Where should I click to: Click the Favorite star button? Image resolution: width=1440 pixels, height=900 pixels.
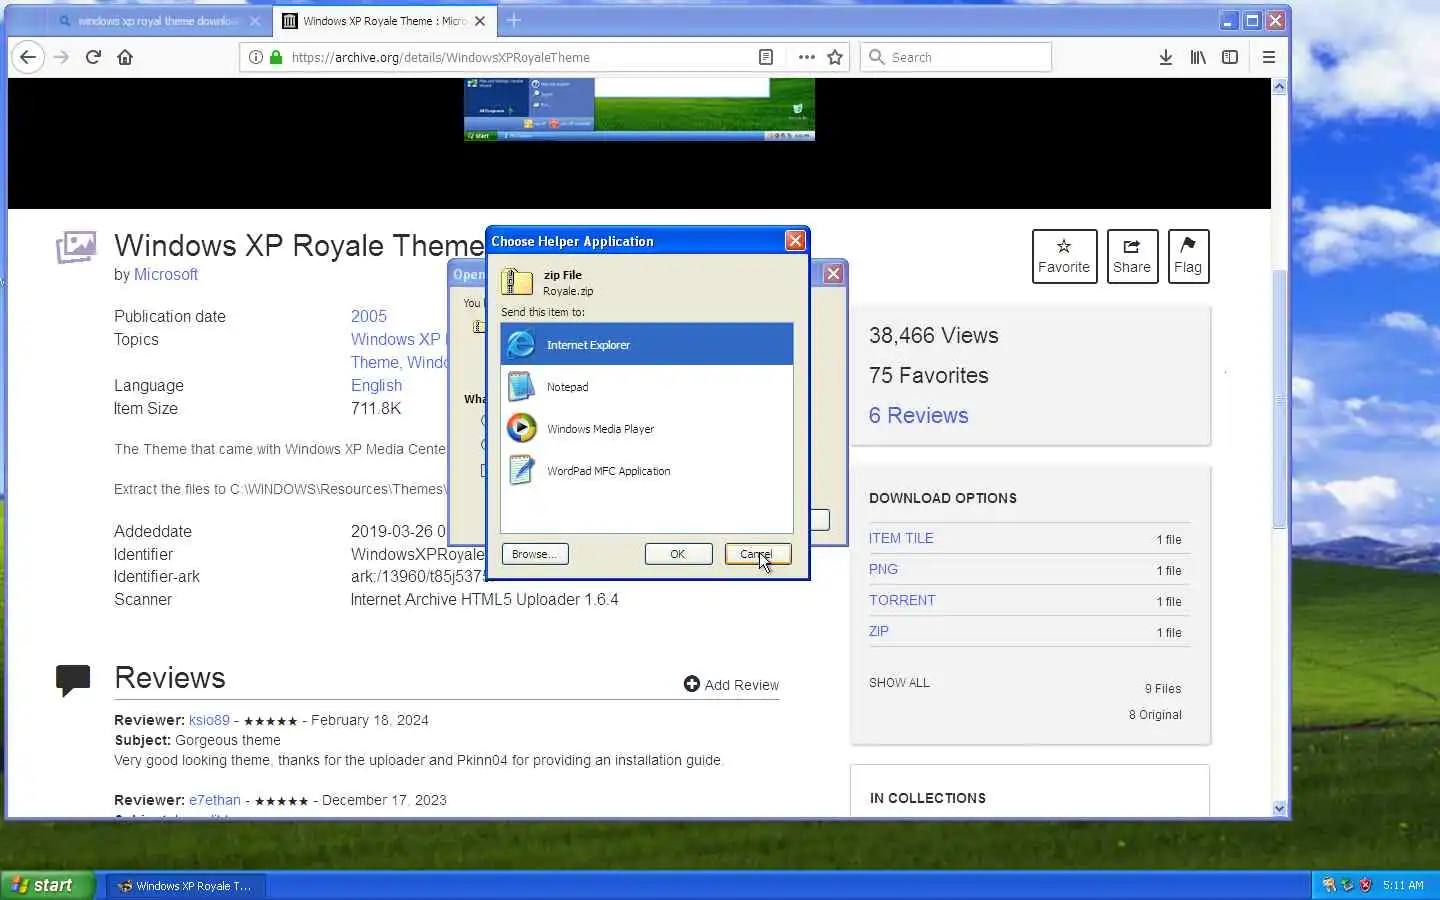tap(1064, 256)
